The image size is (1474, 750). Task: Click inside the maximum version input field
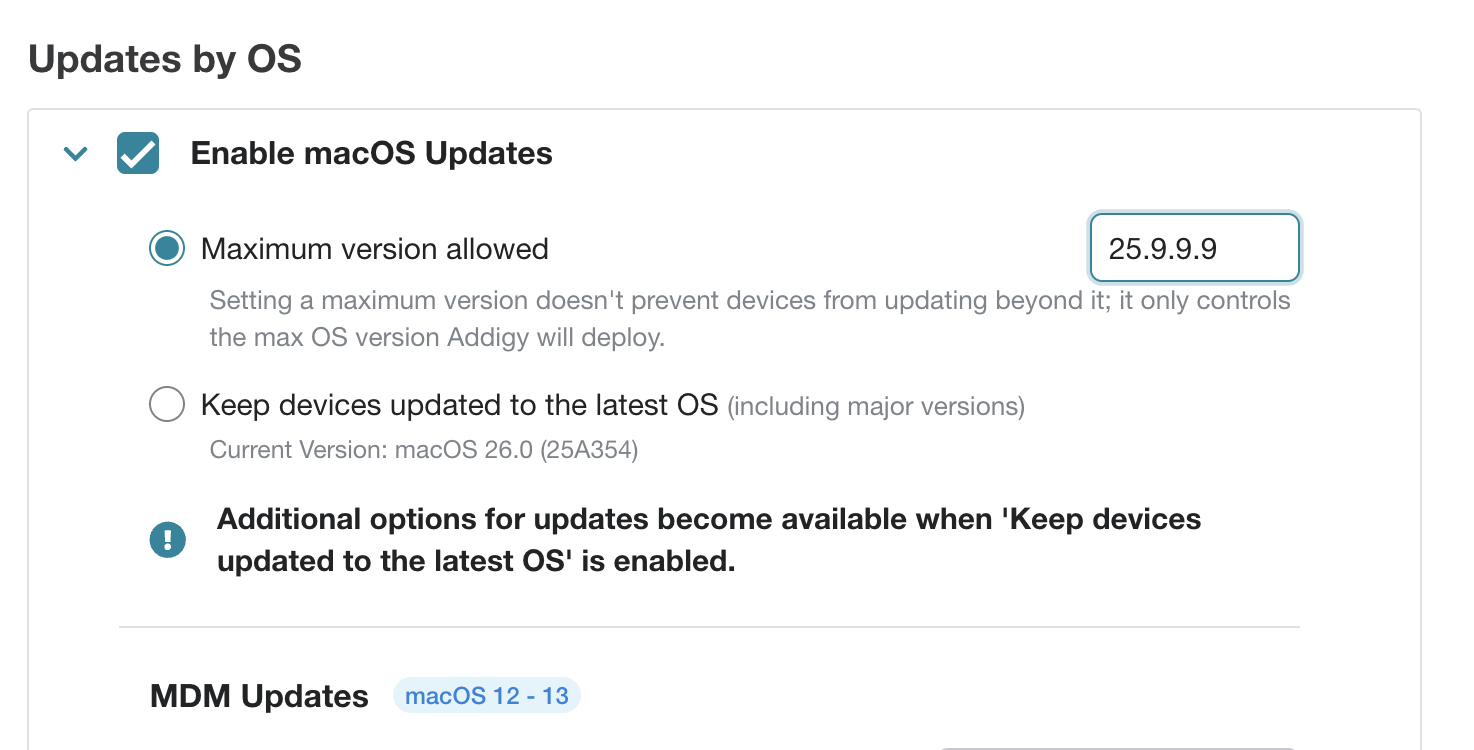[1194, 248]
